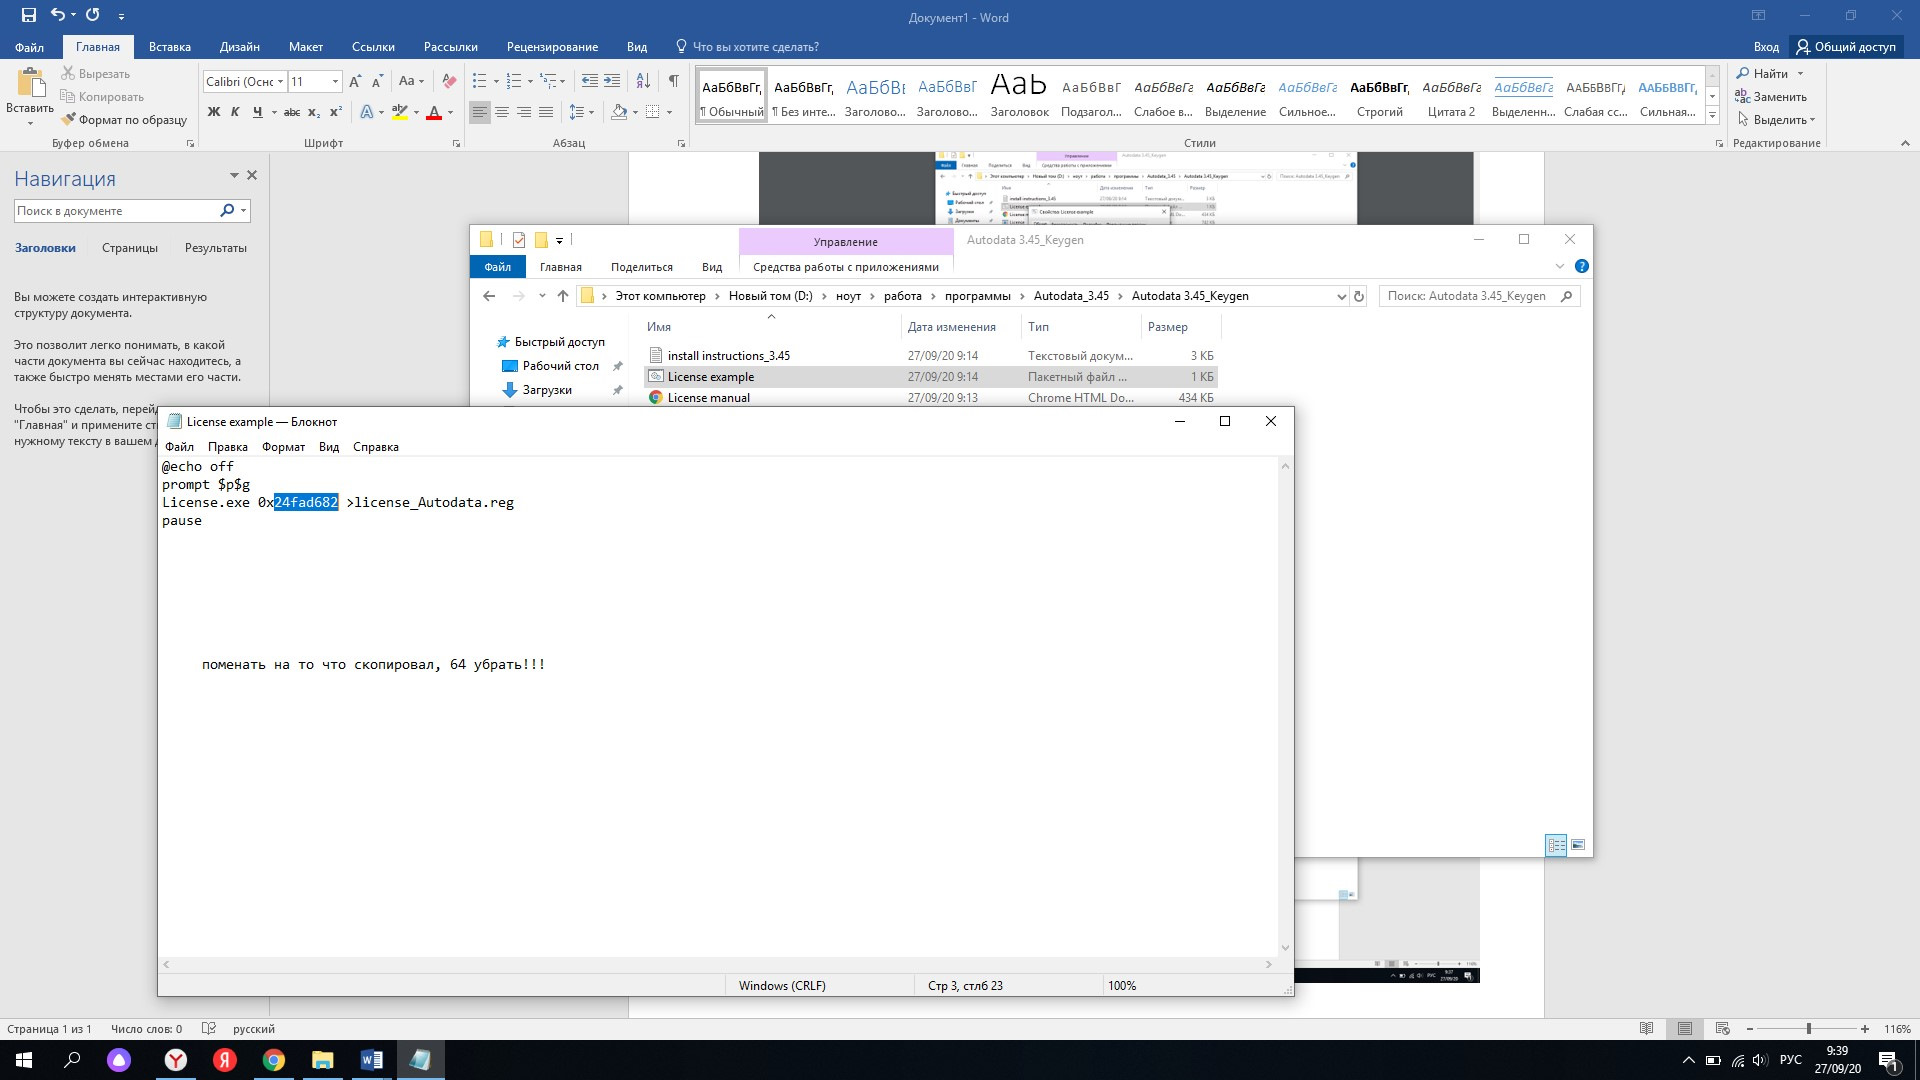Click the Sort paragraphs icon
This screenshot has width=1920, height=1080.
pyautogui.click(x=643, y=81)
